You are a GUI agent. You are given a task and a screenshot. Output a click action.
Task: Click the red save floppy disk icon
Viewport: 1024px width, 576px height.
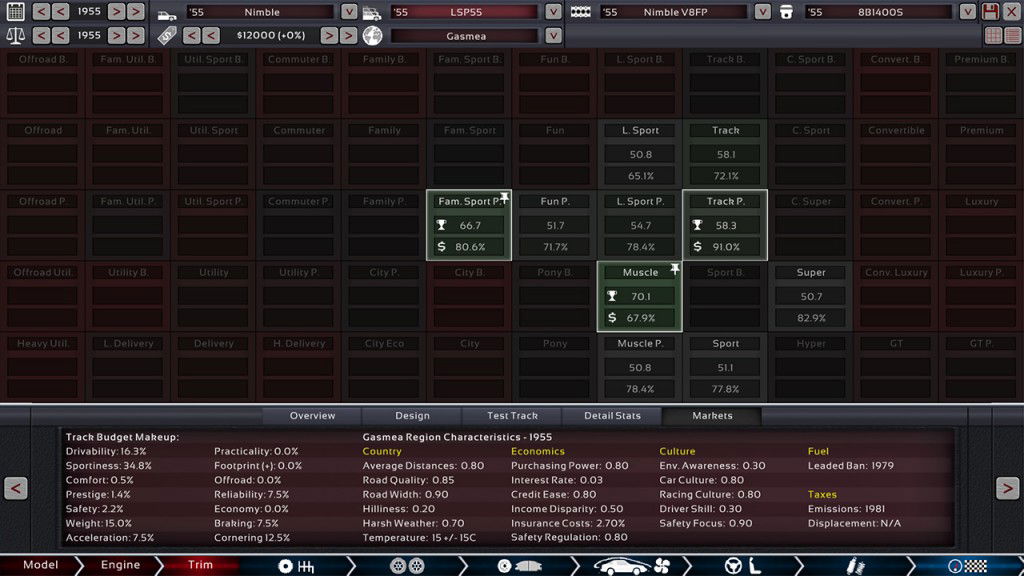[990, 12]
